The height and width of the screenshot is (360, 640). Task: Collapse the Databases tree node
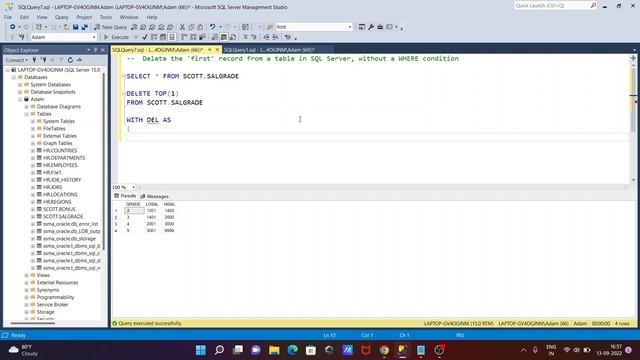(x=14, y=77)
